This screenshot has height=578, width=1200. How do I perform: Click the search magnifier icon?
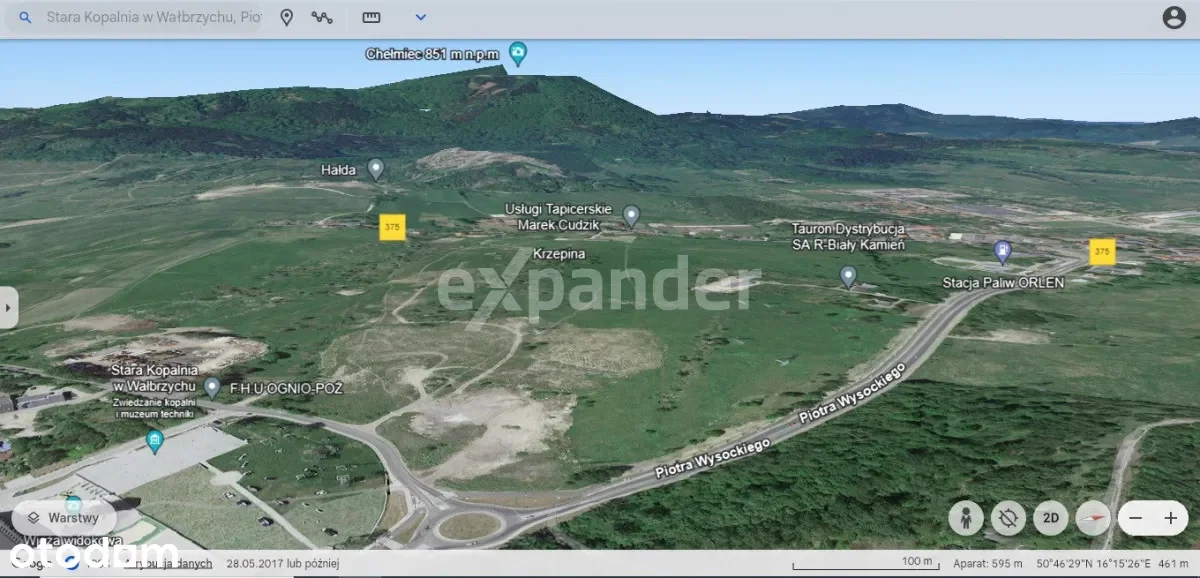coord(26,18)
